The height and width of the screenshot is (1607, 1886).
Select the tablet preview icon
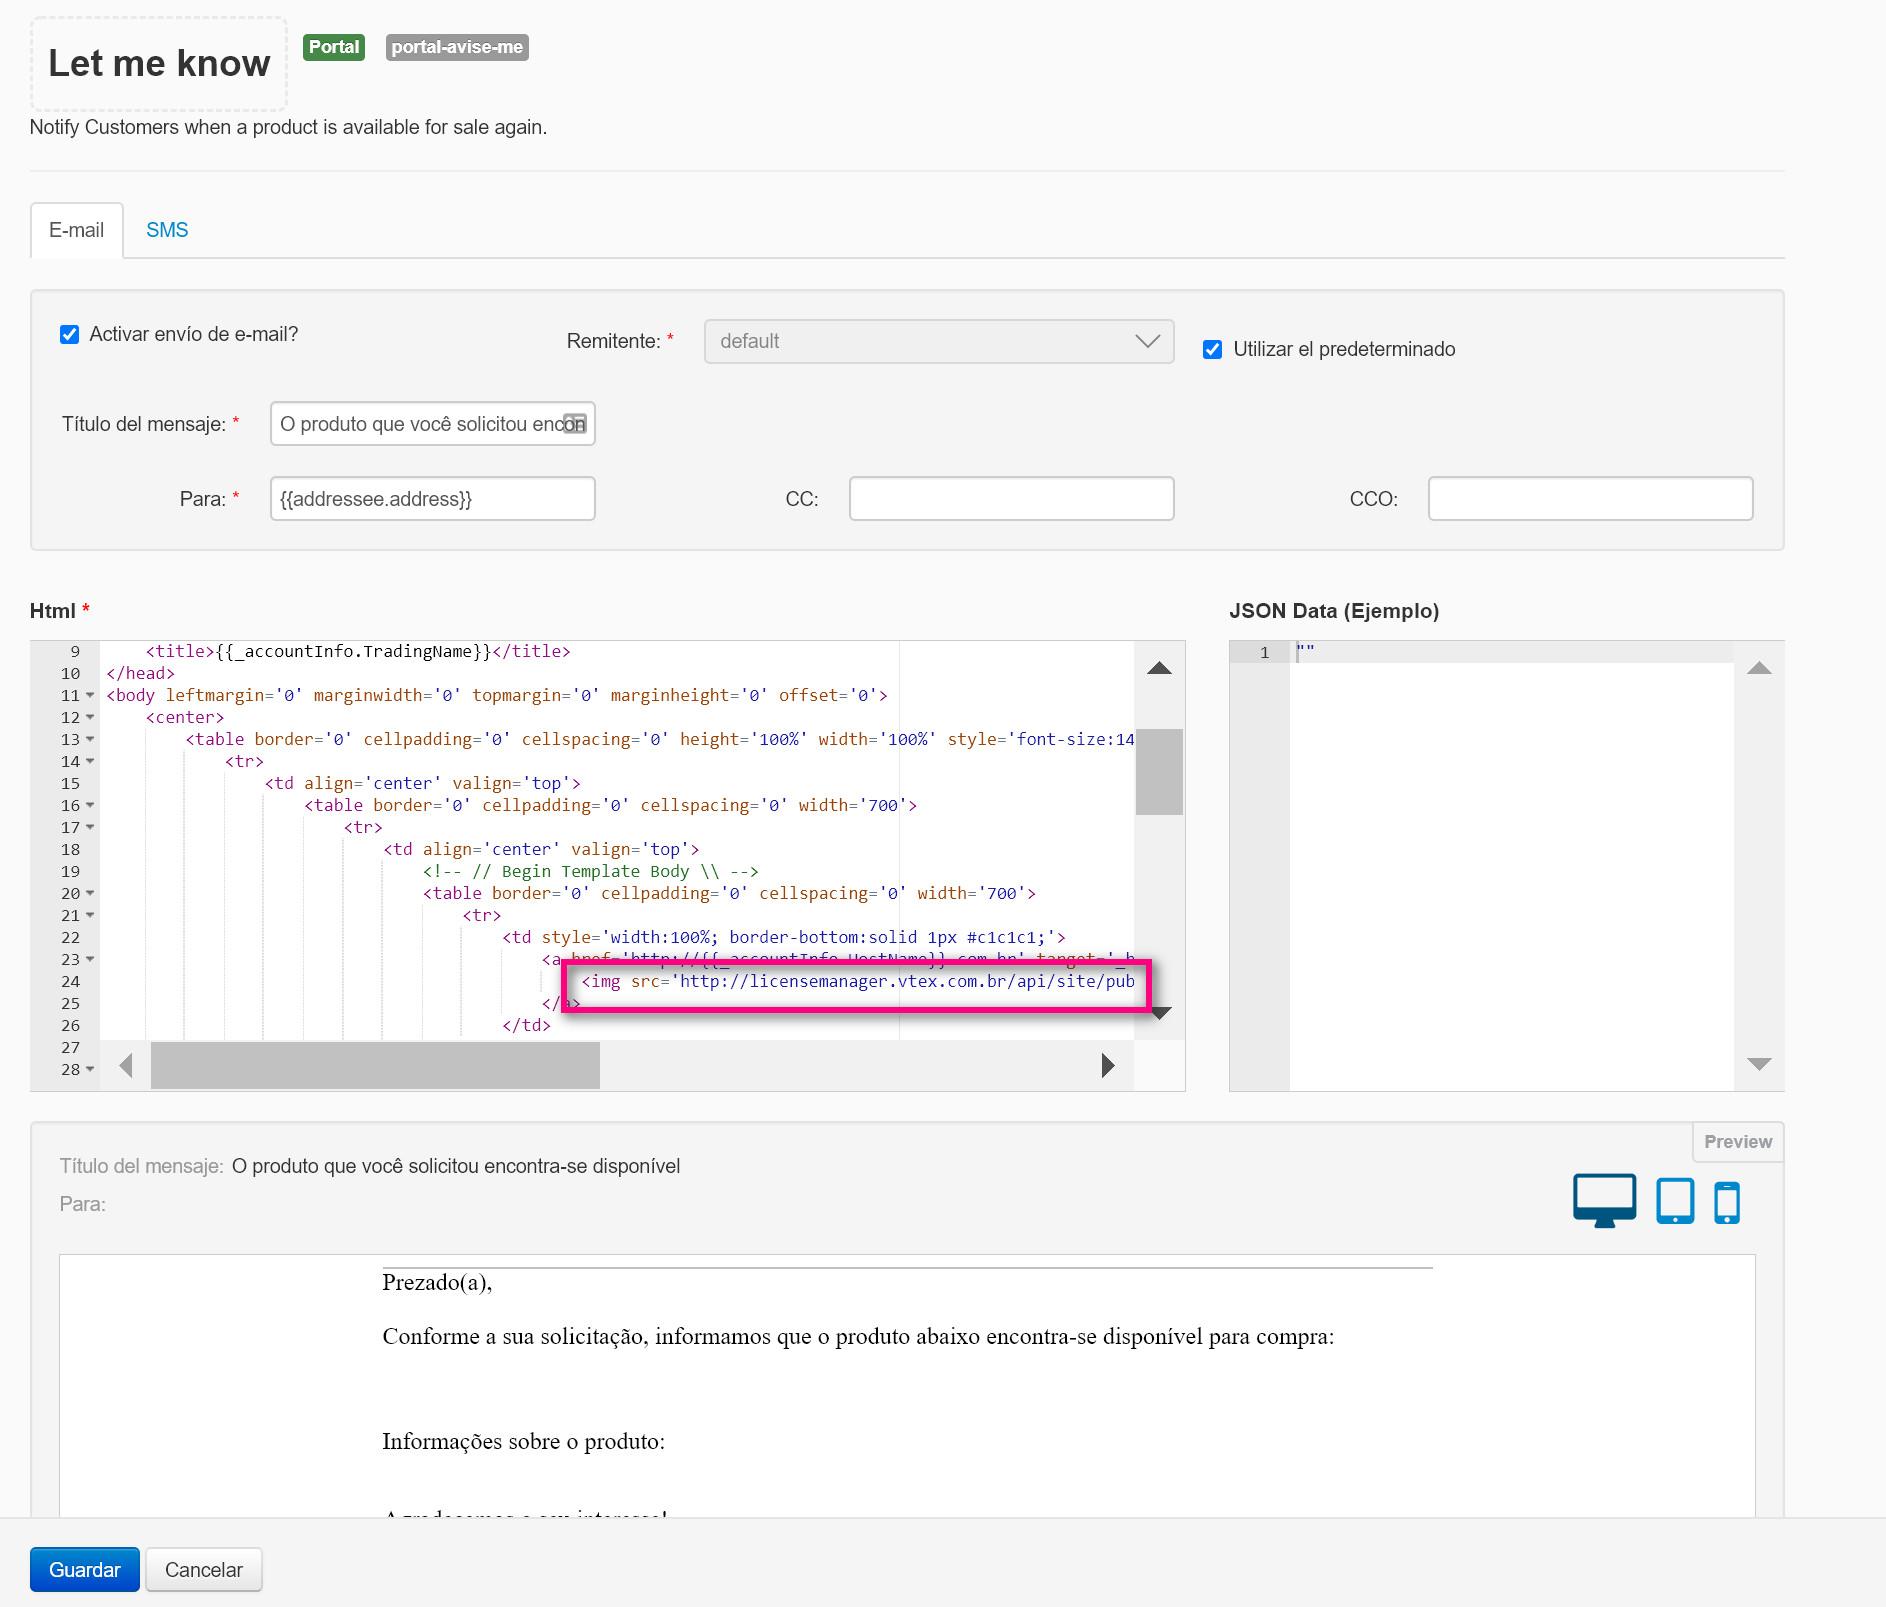tap(1675, 1200)
